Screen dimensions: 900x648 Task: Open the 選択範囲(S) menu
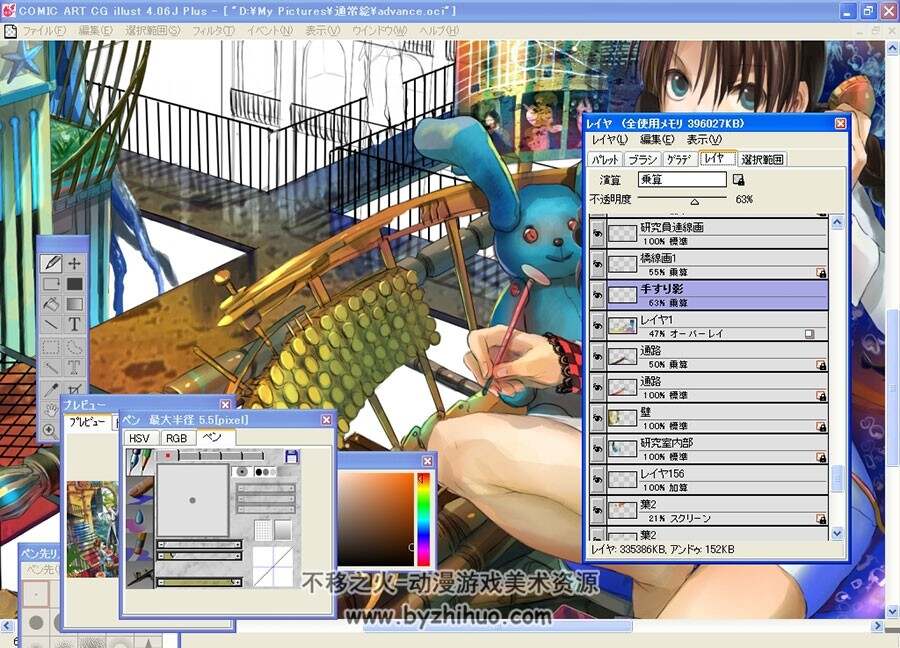[x=153, y=30]
